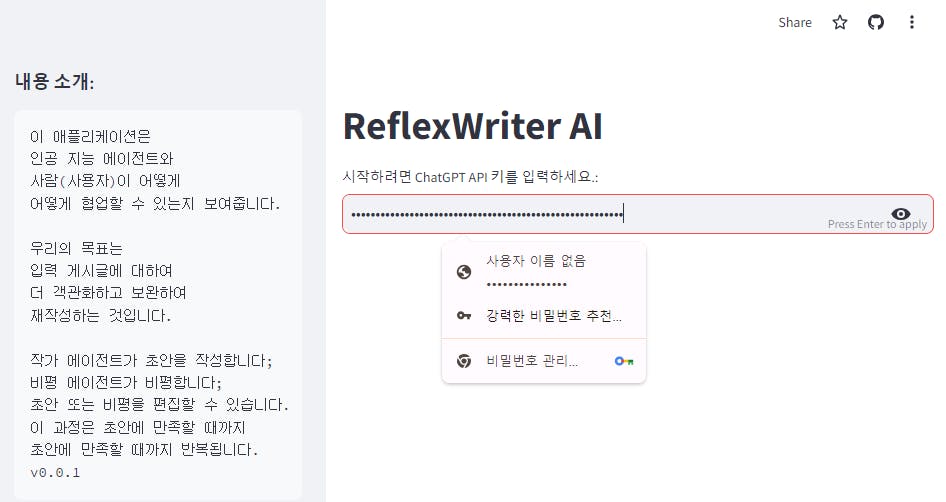Click the Share button
This screenshot has height=502, width=946.
point(795,22)
